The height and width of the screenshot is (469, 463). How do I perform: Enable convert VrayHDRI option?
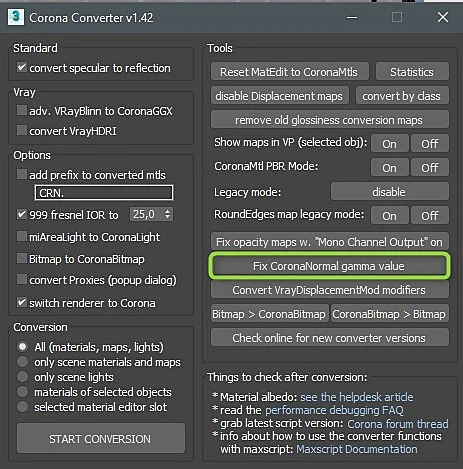pos(22,130)
